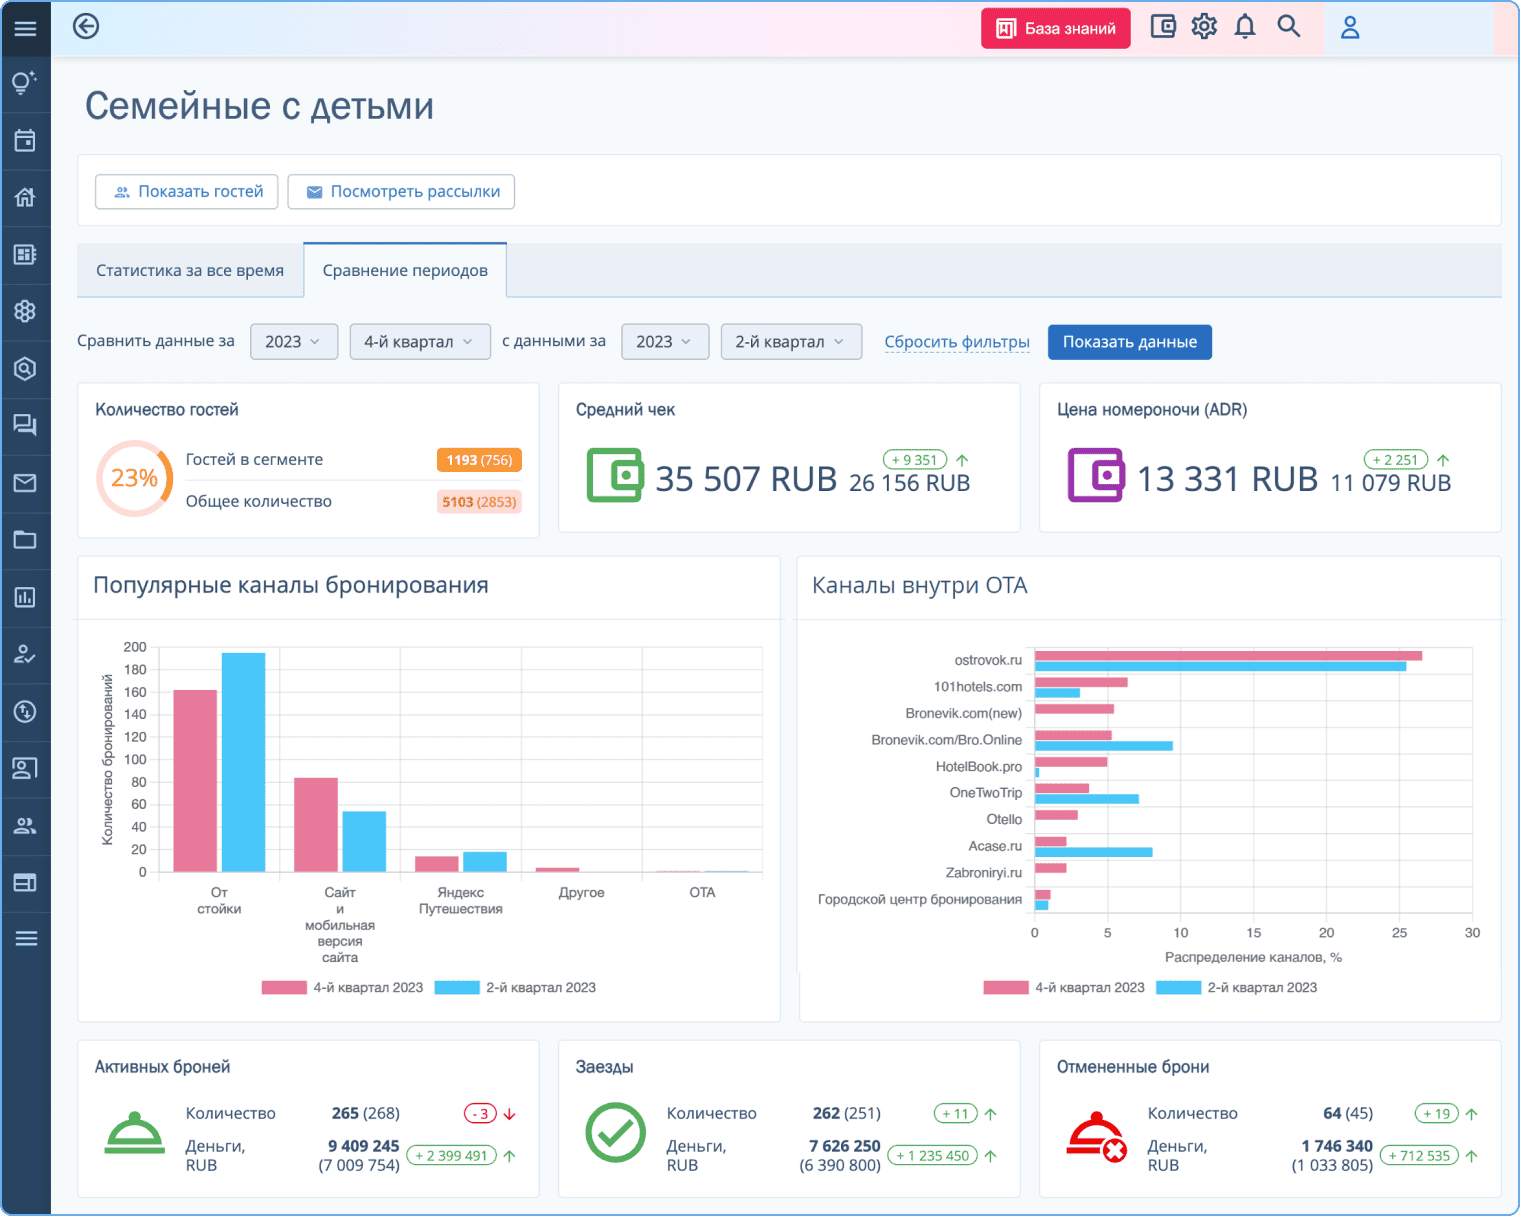Open the user profile icon
The width and height of the screenshot is (1520, 1216).
pyautogui.click(x=1350, y=28)
